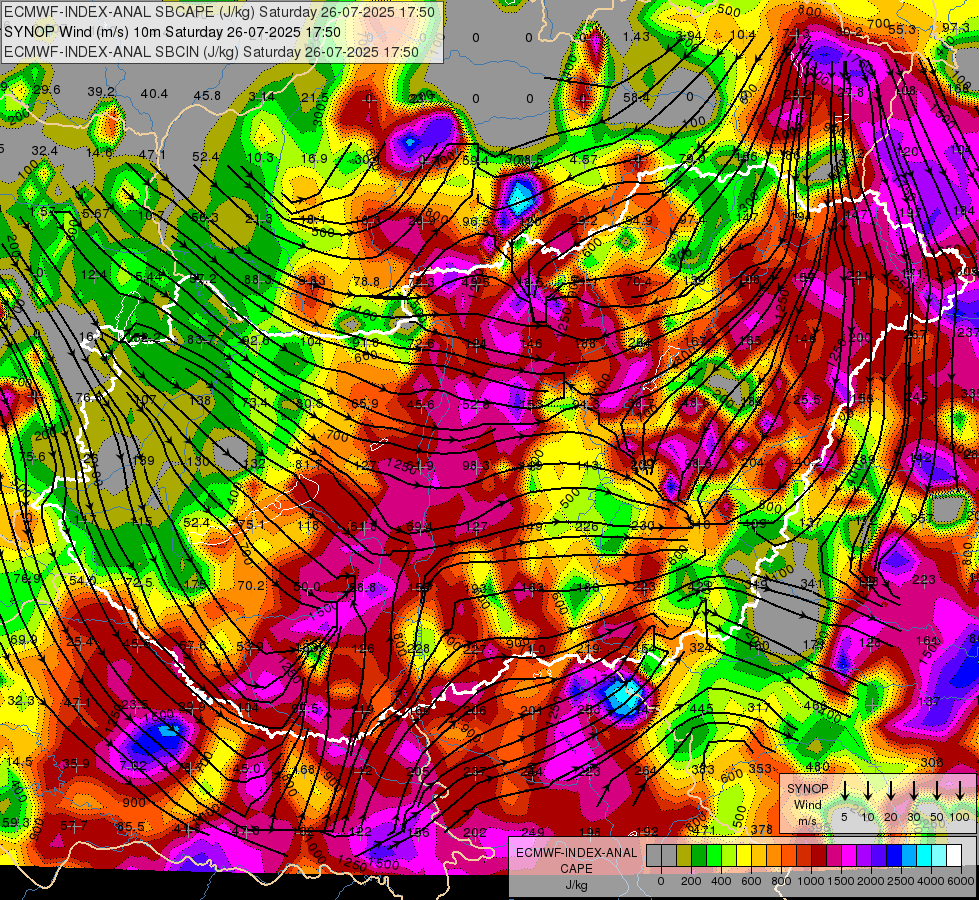This screenshot has height=900, width=979.
Task: Pick the white swatch ending the CAPE scale
Action: (955, 856)
